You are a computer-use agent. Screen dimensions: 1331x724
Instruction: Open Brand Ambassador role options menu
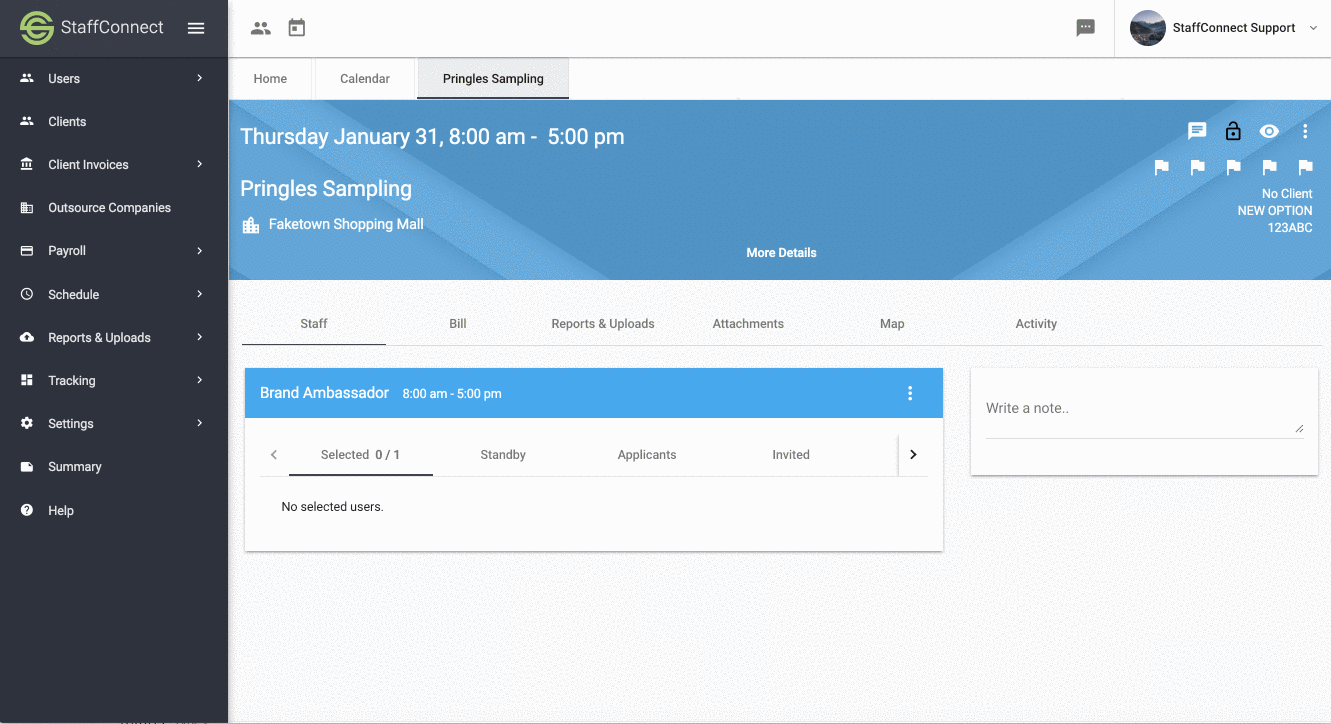click(x=910, y=393)
